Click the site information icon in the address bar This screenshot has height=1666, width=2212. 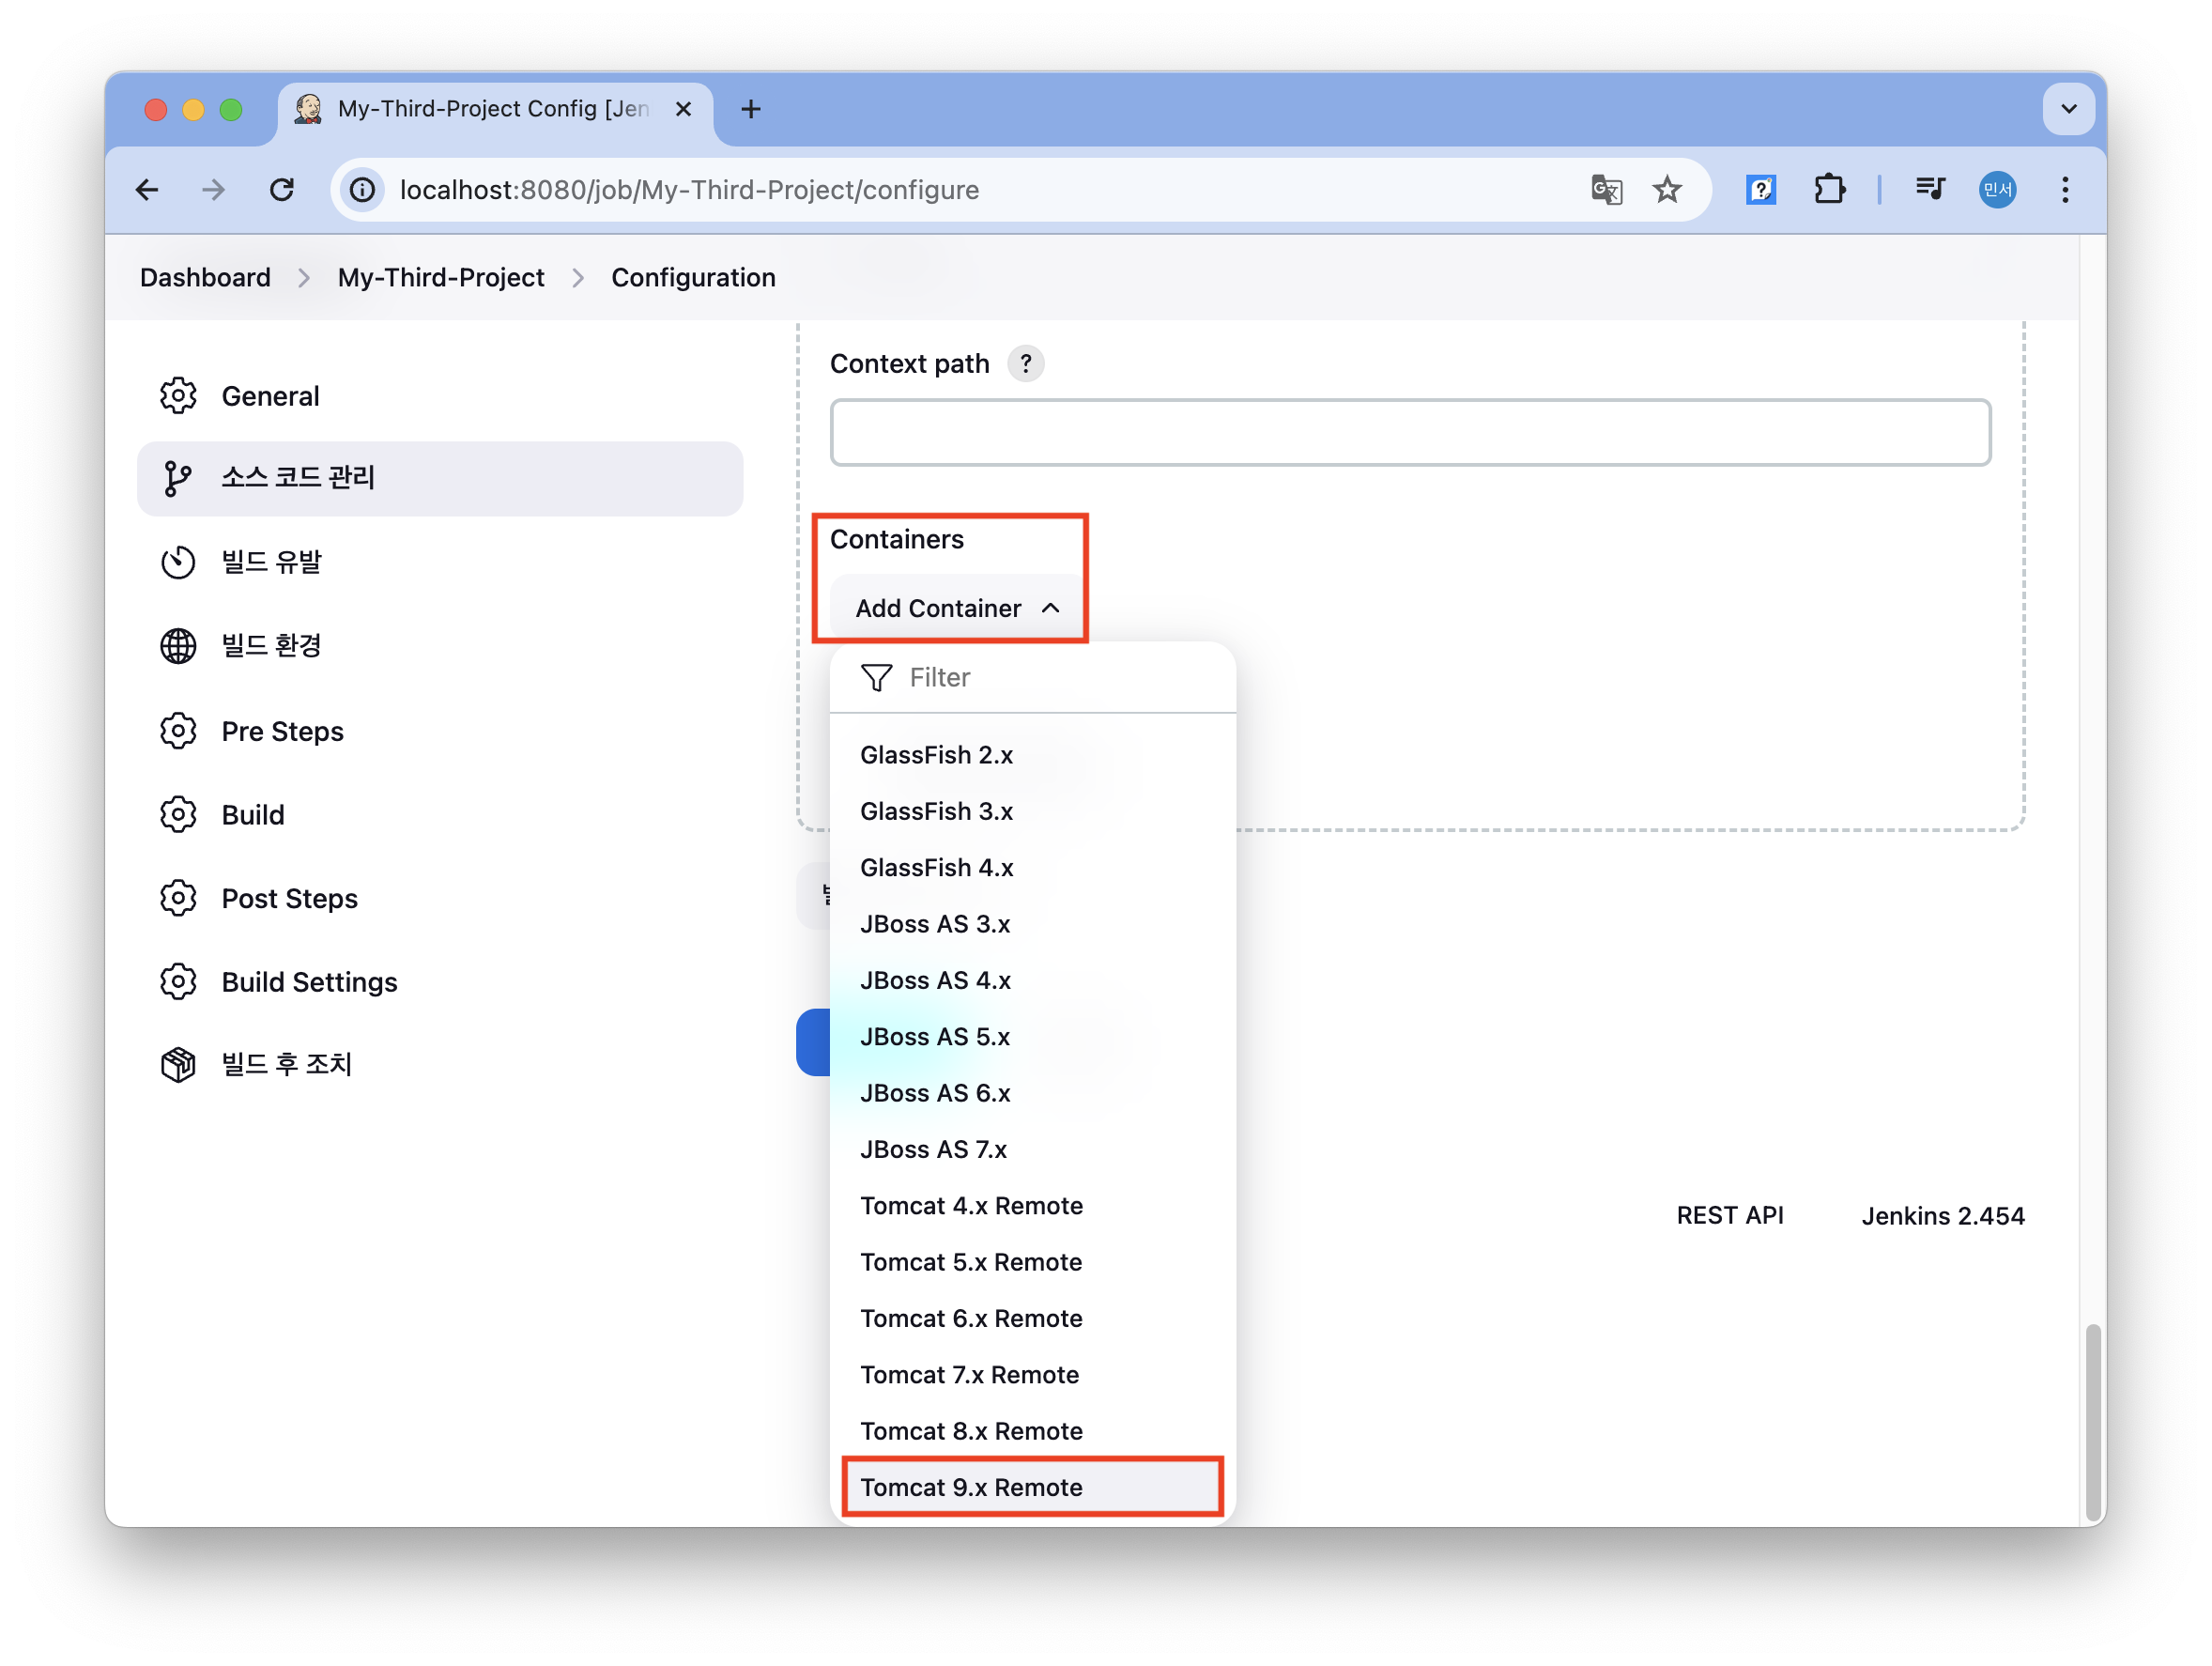tap(363, 190)
